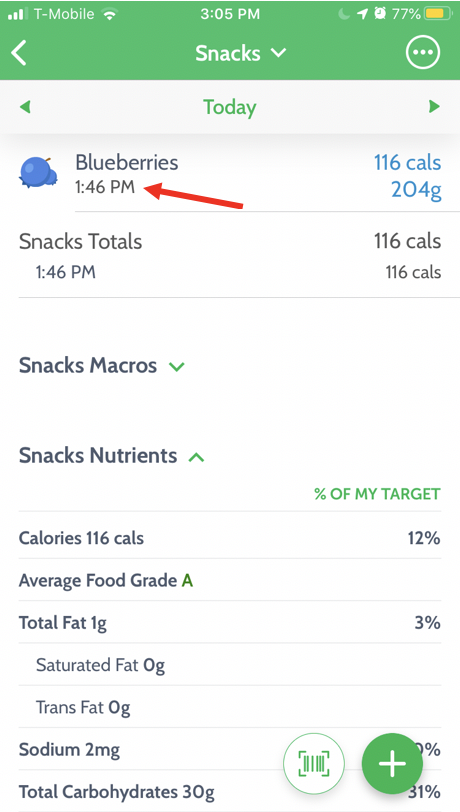Go to next day arrow
Viewport: 460px width, 812px height.
click(x=434, y=107)
